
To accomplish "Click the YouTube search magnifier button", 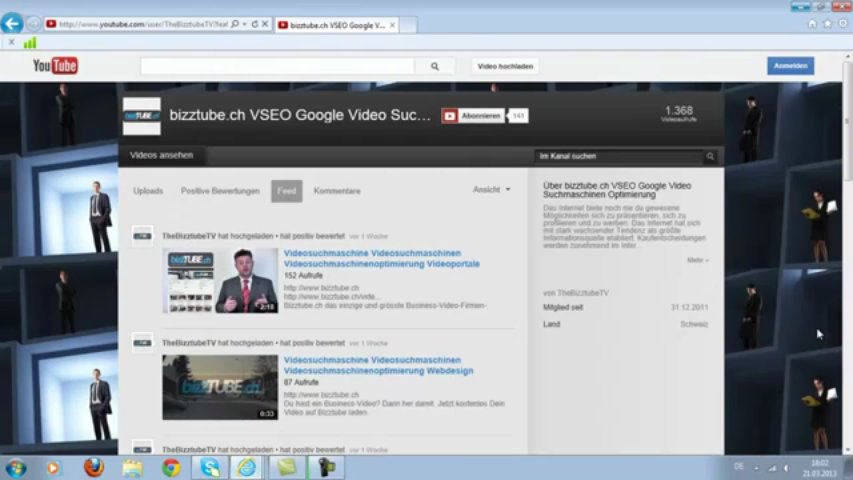I will 435,66.
